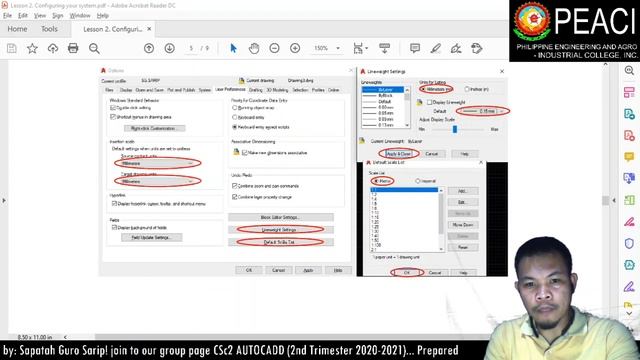
Task: Open the 150% zoom level dropdown arrow
Action: click(x=338, y=48)
